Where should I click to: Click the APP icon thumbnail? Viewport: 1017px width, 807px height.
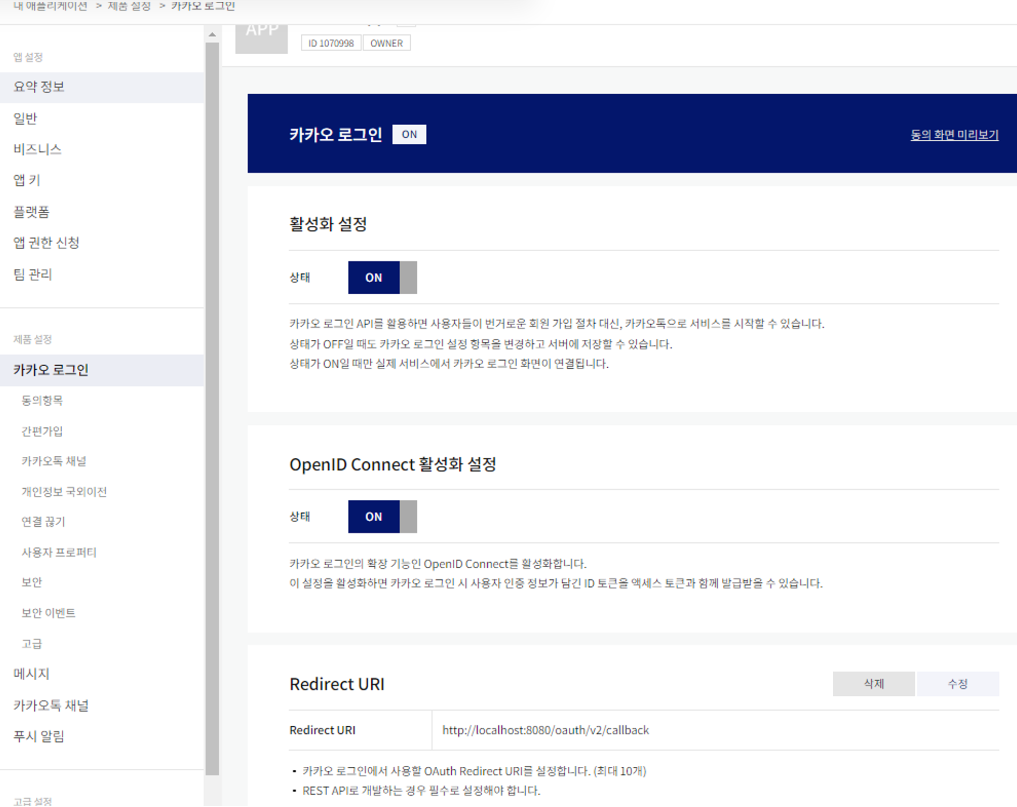click(x=261, y=38)
